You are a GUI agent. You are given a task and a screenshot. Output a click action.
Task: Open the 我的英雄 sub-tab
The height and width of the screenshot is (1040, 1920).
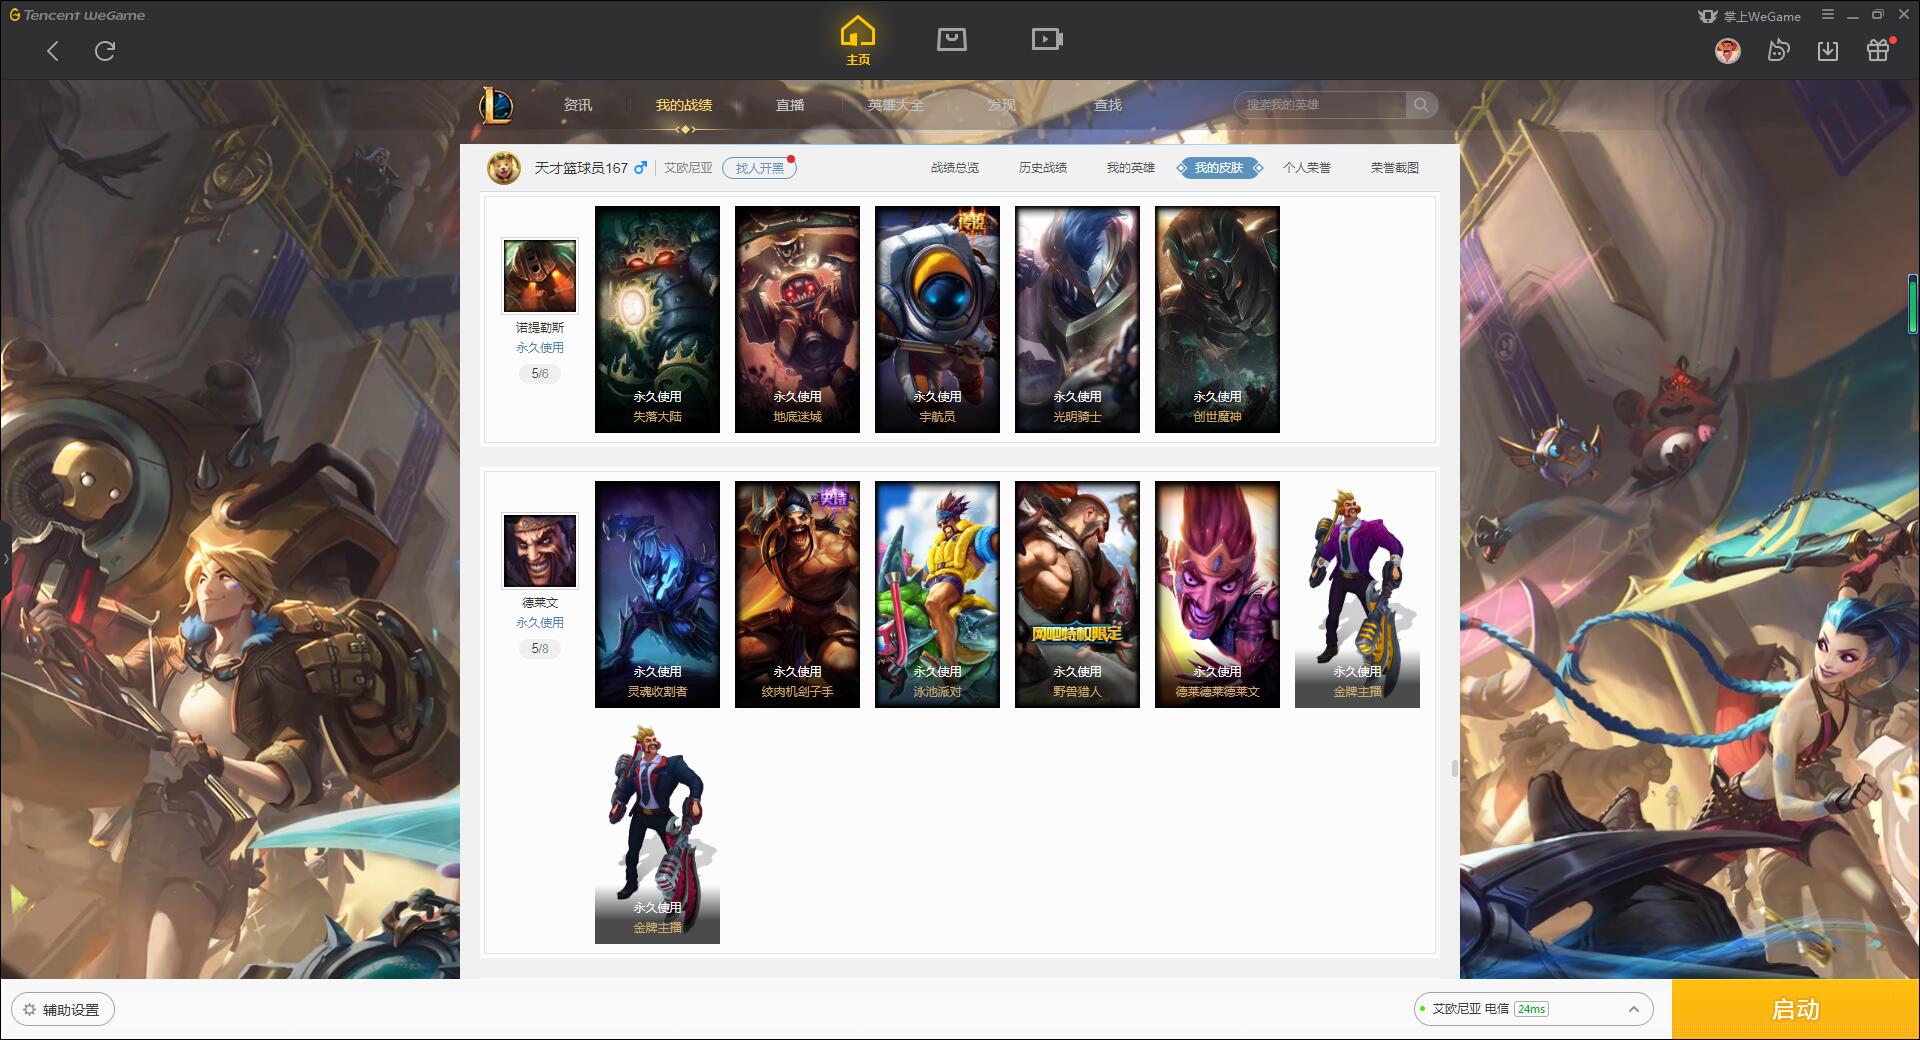tap(1131, 168)
